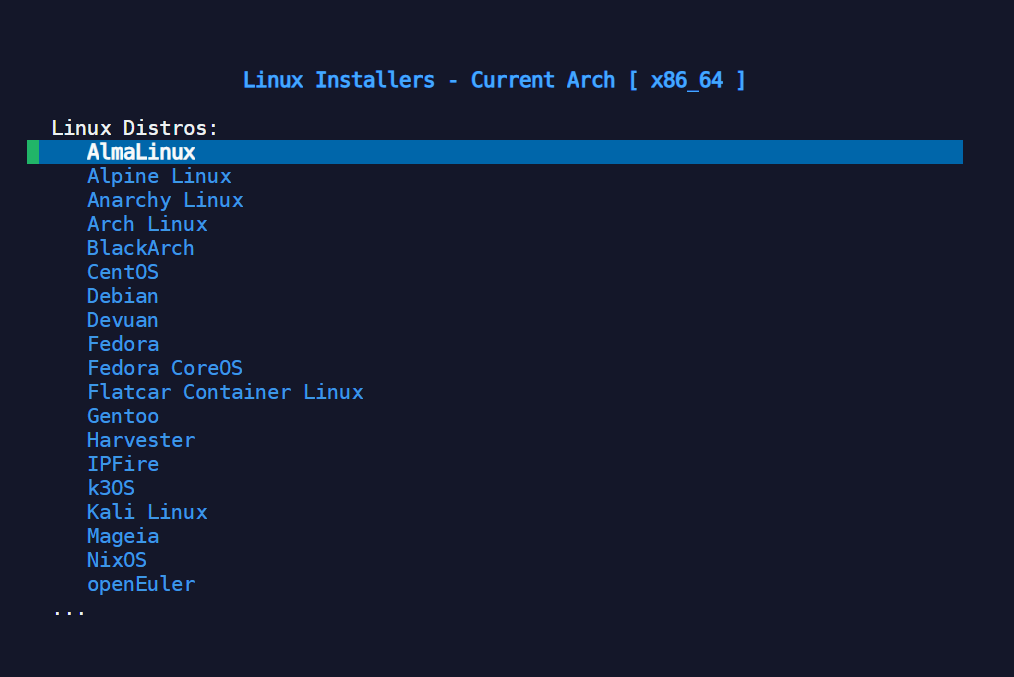
Task: Pick the Devuan entry
Action: click(x=122, y=320)
